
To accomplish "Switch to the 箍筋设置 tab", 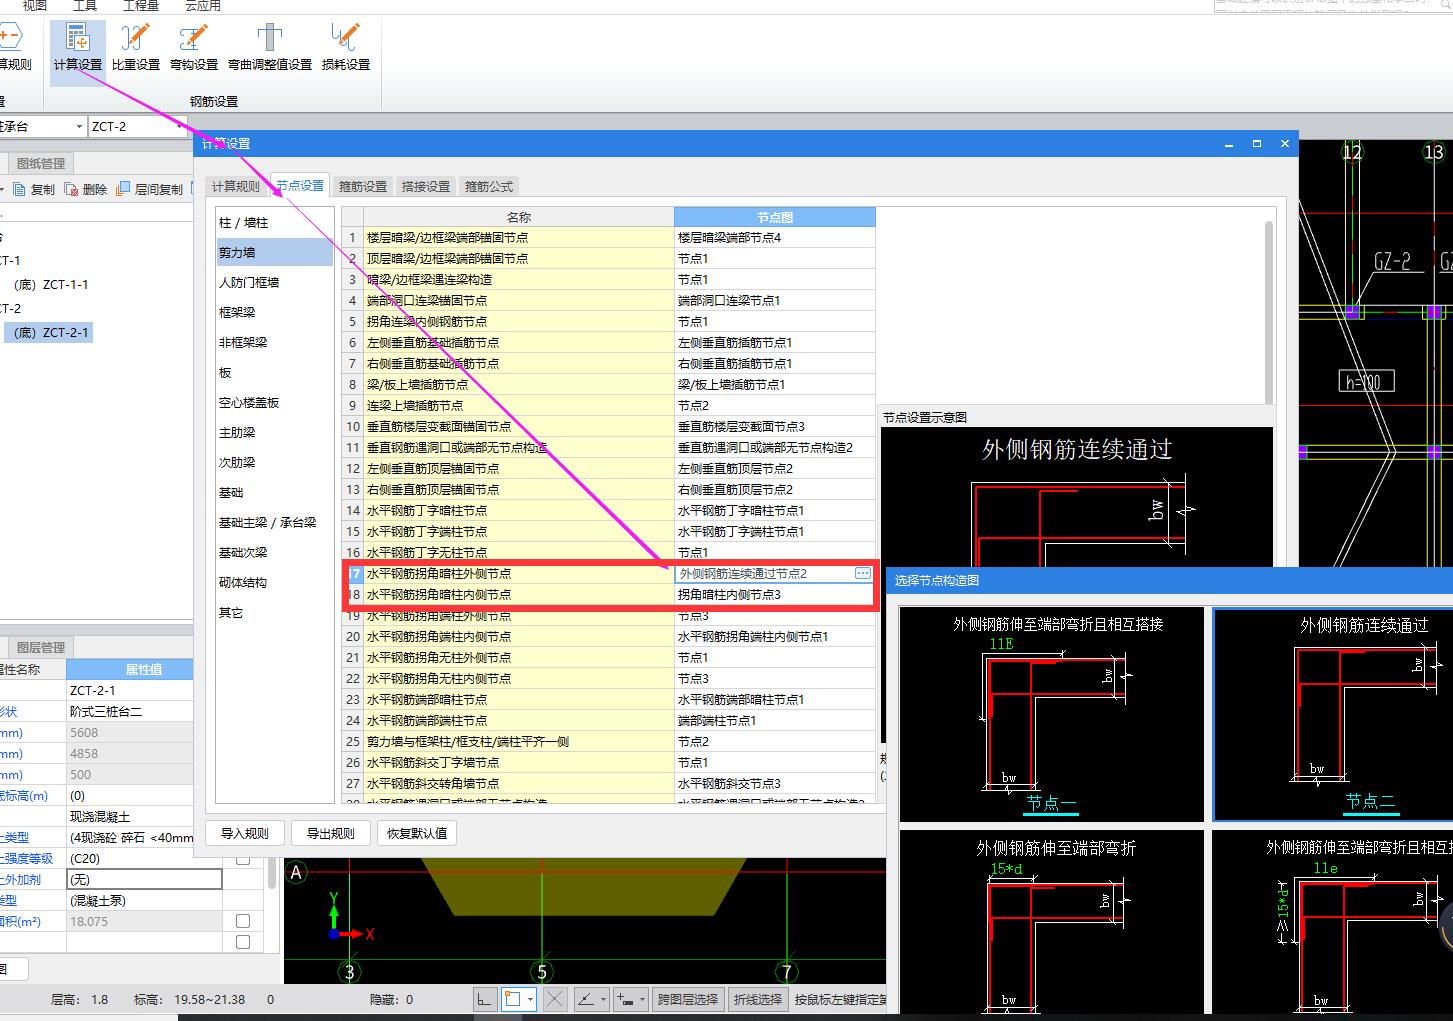I will point(363,186).
